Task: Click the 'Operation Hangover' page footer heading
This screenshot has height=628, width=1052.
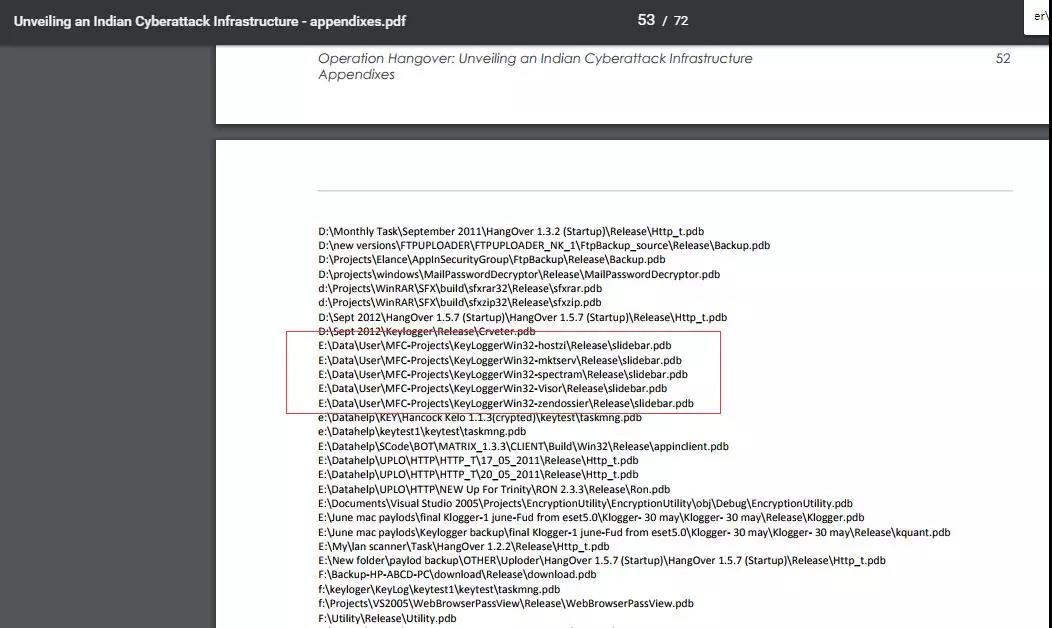Action: [x=535, y=58]
